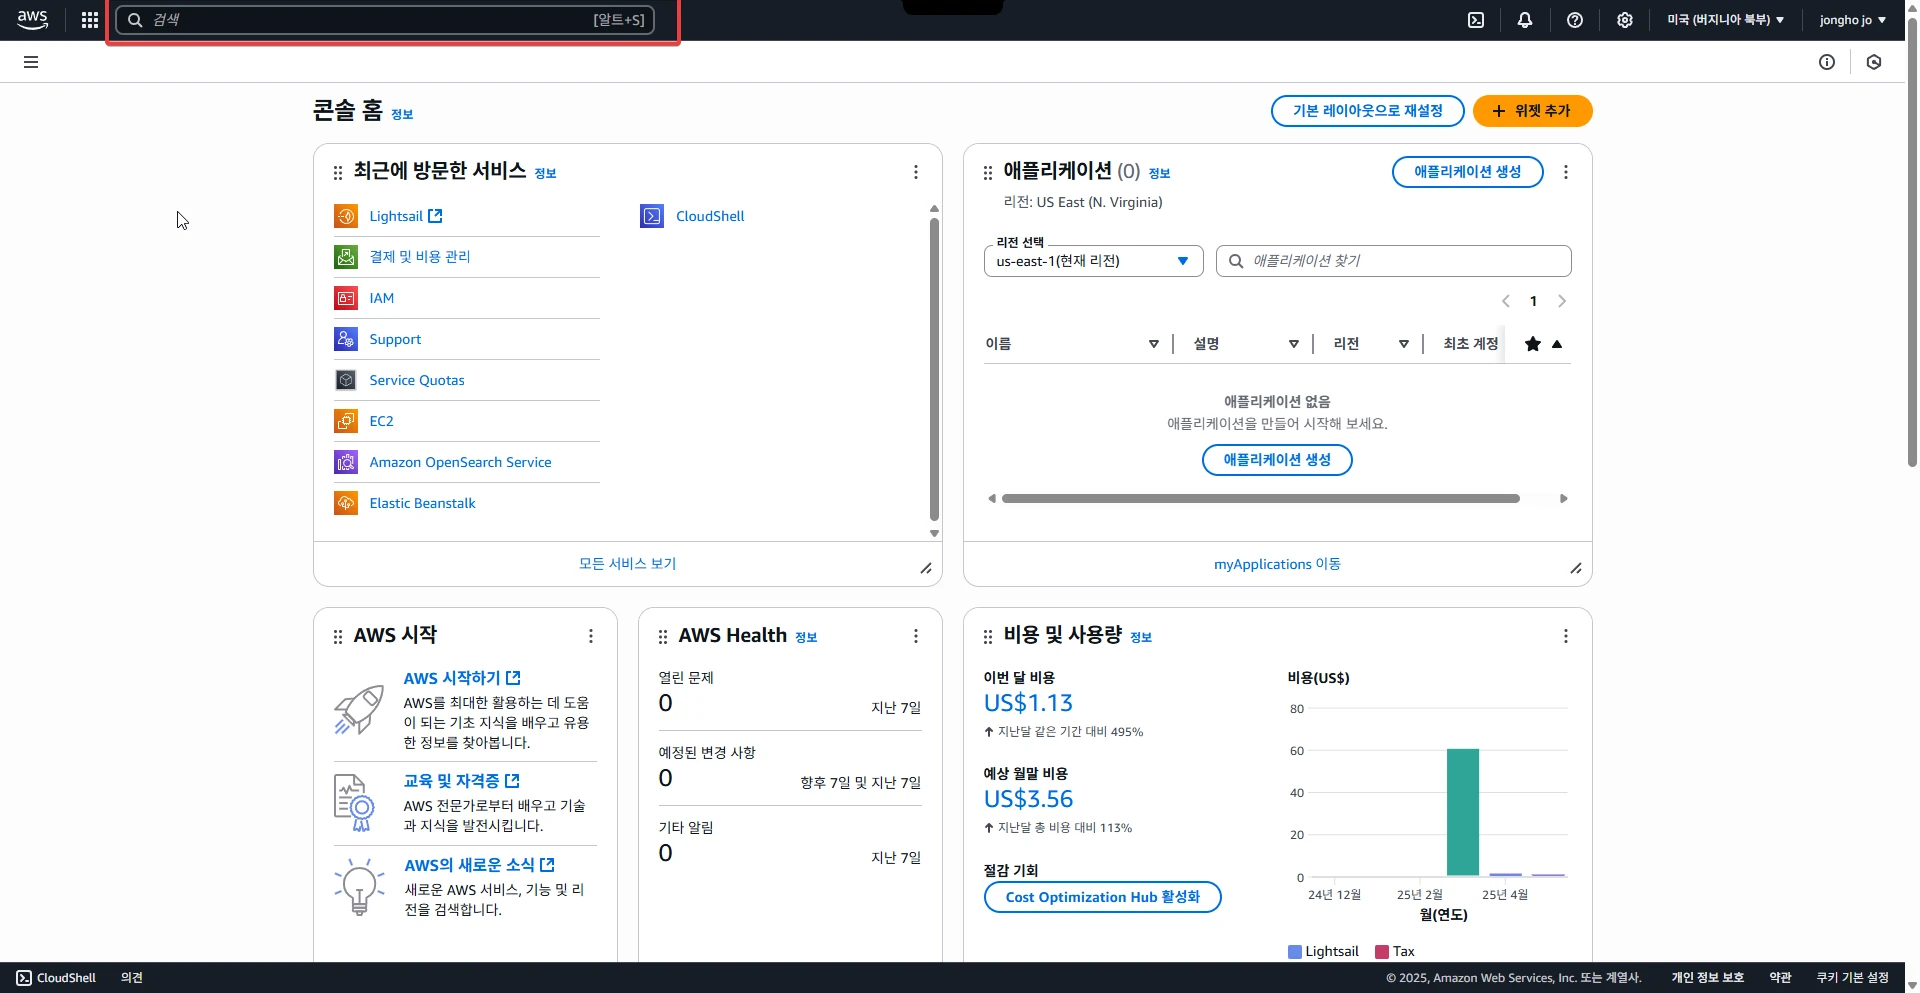
Task: Toggle the hamburger side navigation
Action: [x=31, y=62]
